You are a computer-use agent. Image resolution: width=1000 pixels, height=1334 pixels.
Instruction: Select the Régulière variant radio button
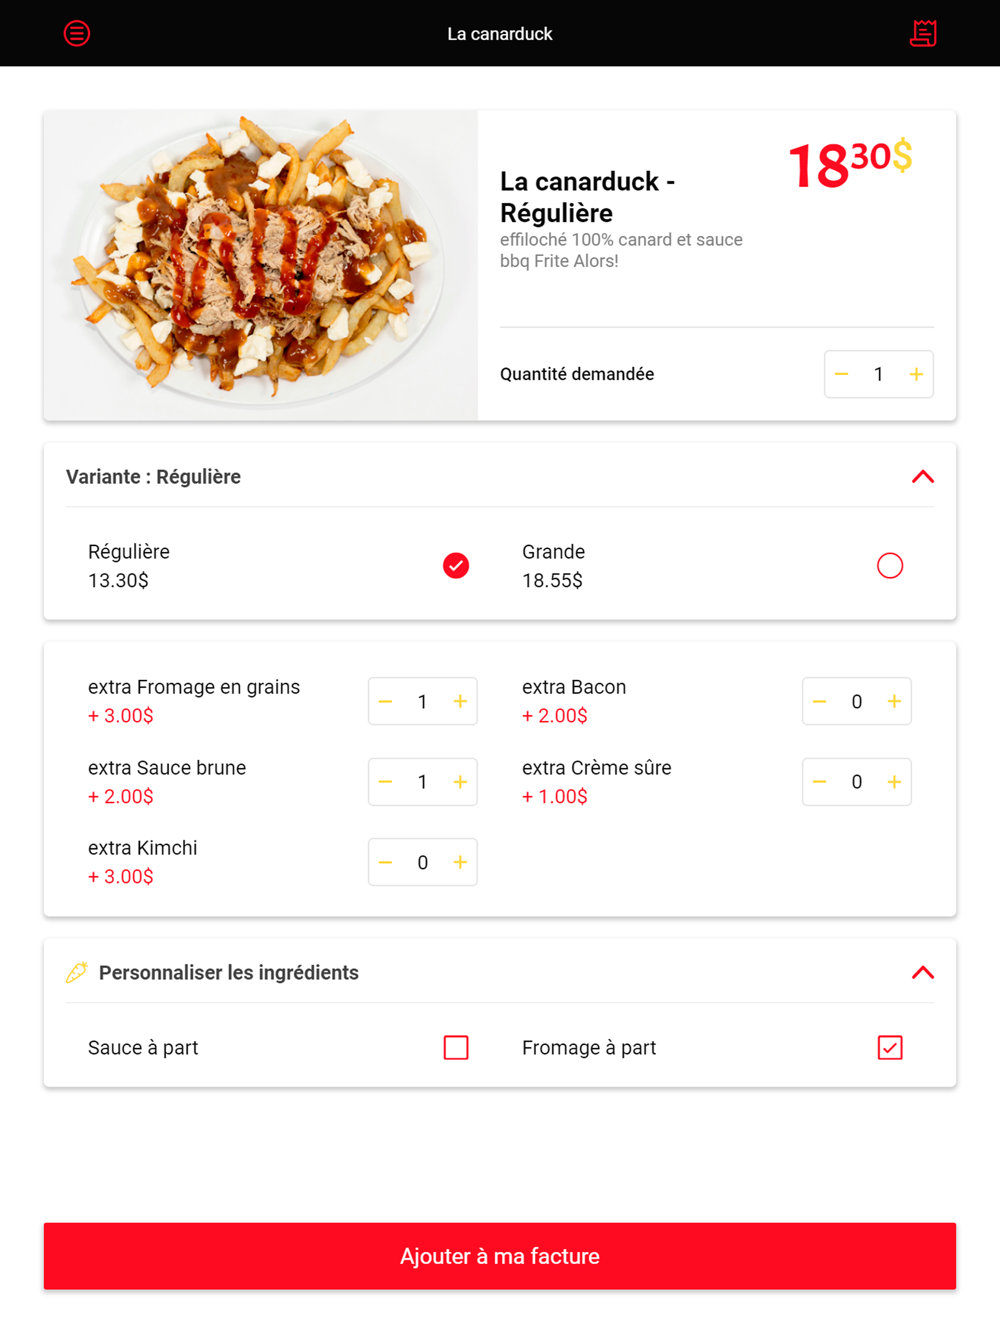click(456, 566)
